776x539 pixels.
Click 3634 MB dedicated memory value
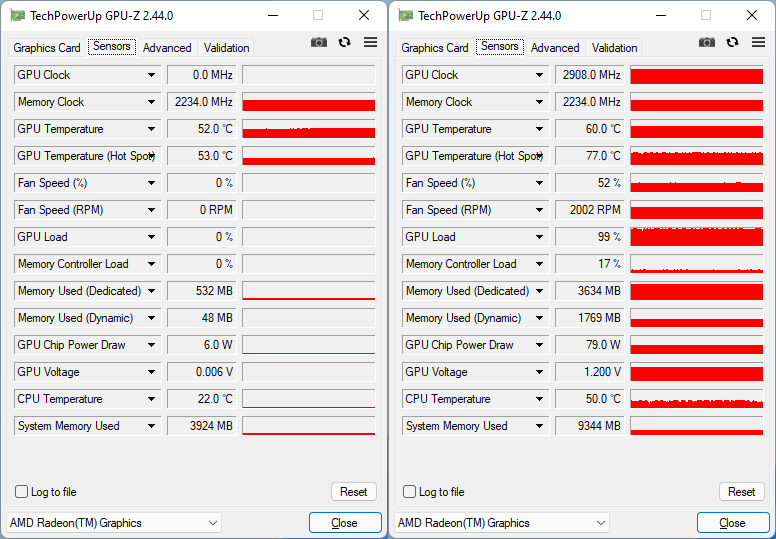[x=590, y=291]
